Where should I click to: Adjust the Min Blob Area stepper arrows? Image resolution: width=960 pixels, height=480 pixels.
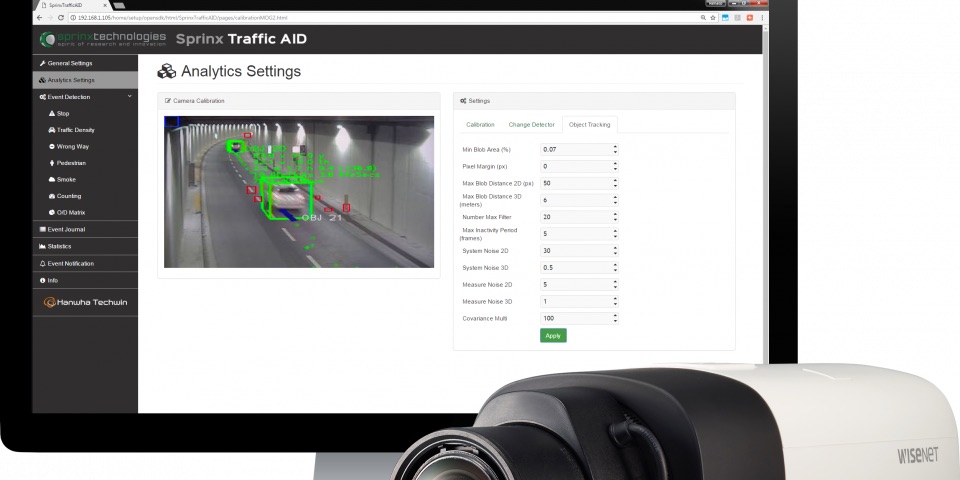click(x=615, y=149)
